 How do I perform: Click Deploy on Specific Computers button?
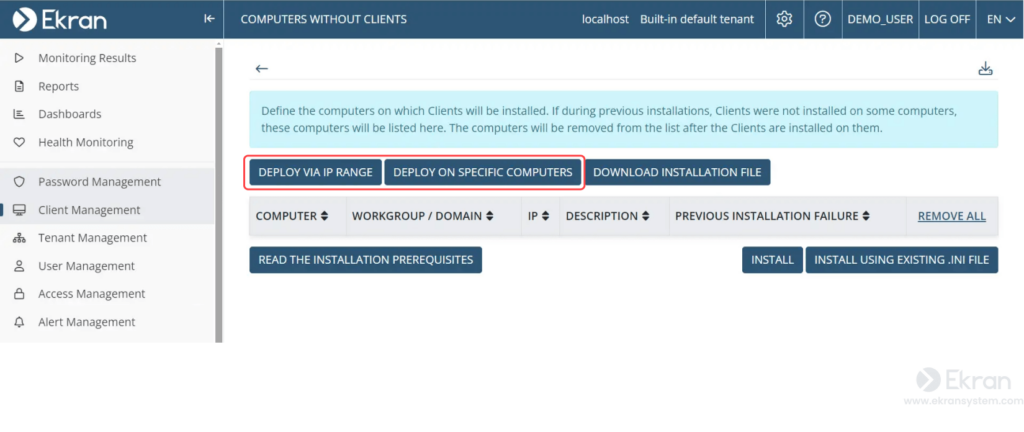483,172
